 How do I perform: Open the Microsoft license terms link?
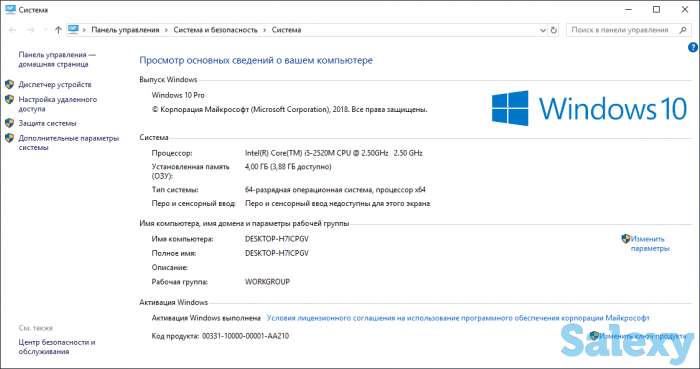click(458, 318)
